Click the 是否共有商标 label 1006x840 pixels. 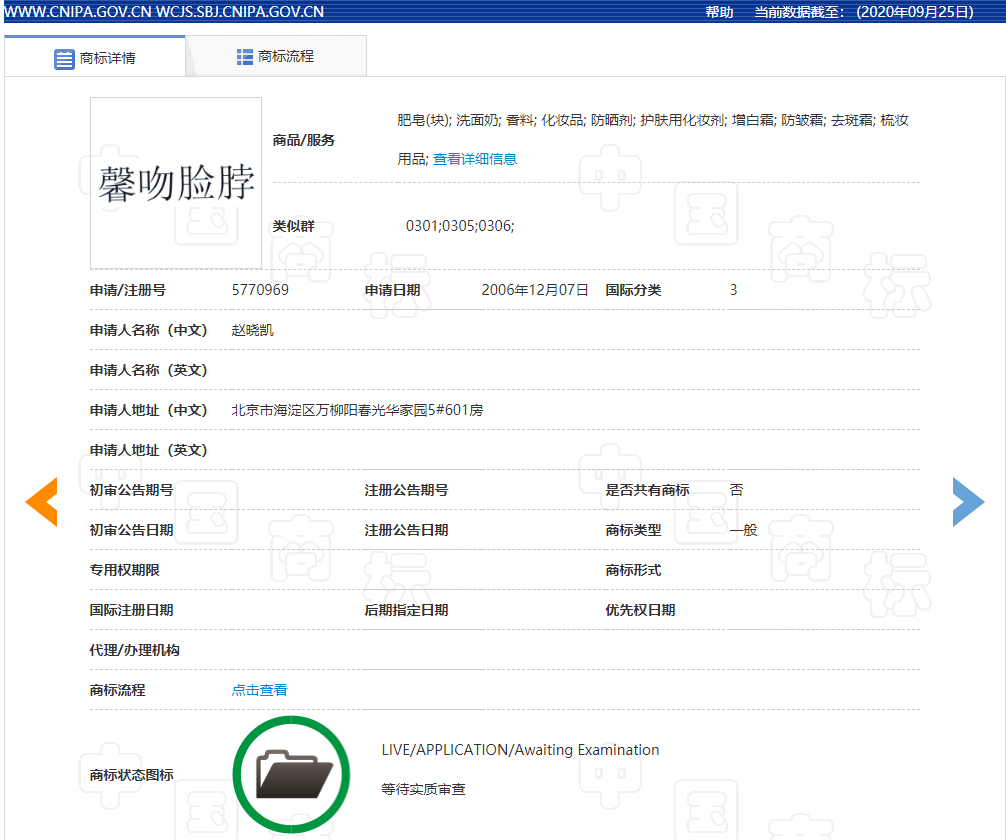click(x=647, y=490)
